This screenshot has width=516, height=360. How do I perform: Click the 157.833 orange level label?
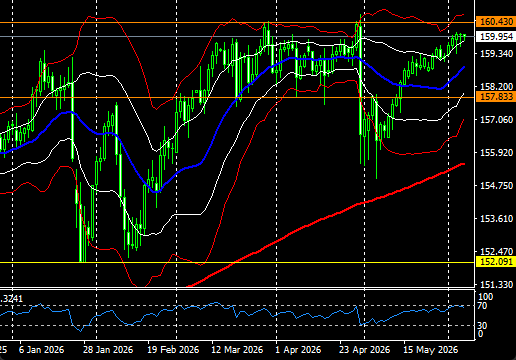pyautogui.click(x=496, y=97)
